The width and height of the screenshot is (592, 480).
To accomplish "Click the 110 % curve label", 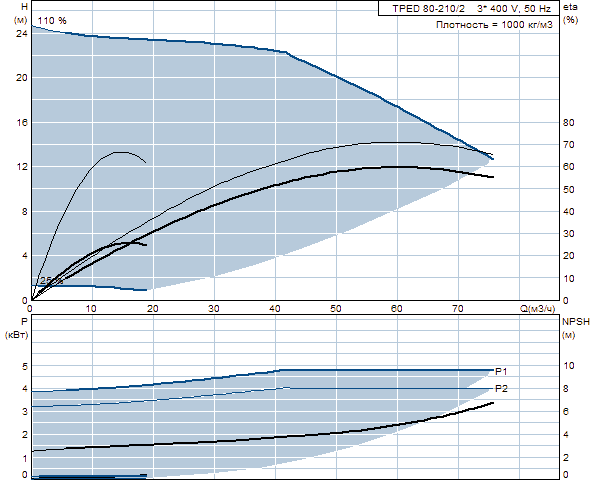I will point(52,20).
